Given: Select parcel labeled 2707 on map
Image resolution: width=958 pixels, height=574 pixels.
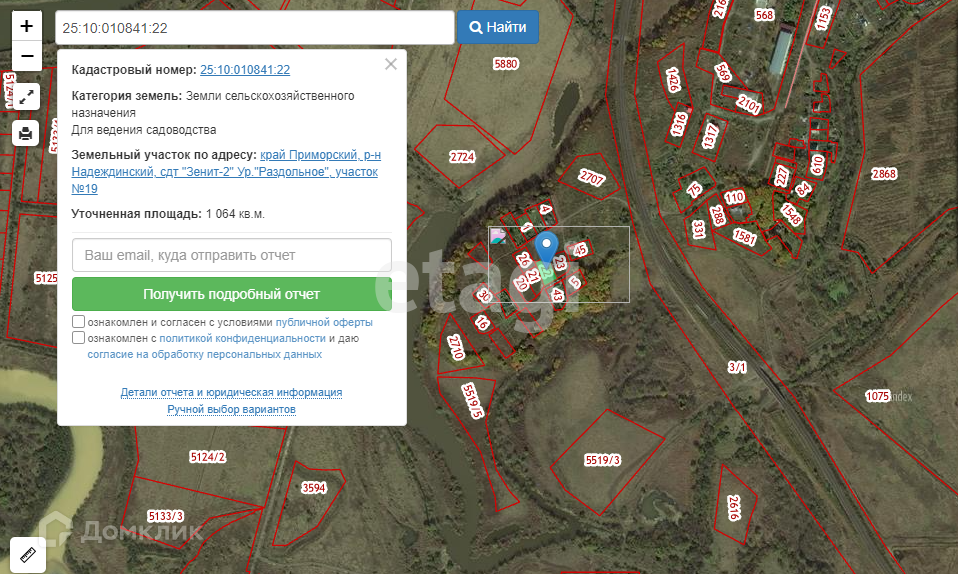Looking at the screenshot, I should (591, 177).
